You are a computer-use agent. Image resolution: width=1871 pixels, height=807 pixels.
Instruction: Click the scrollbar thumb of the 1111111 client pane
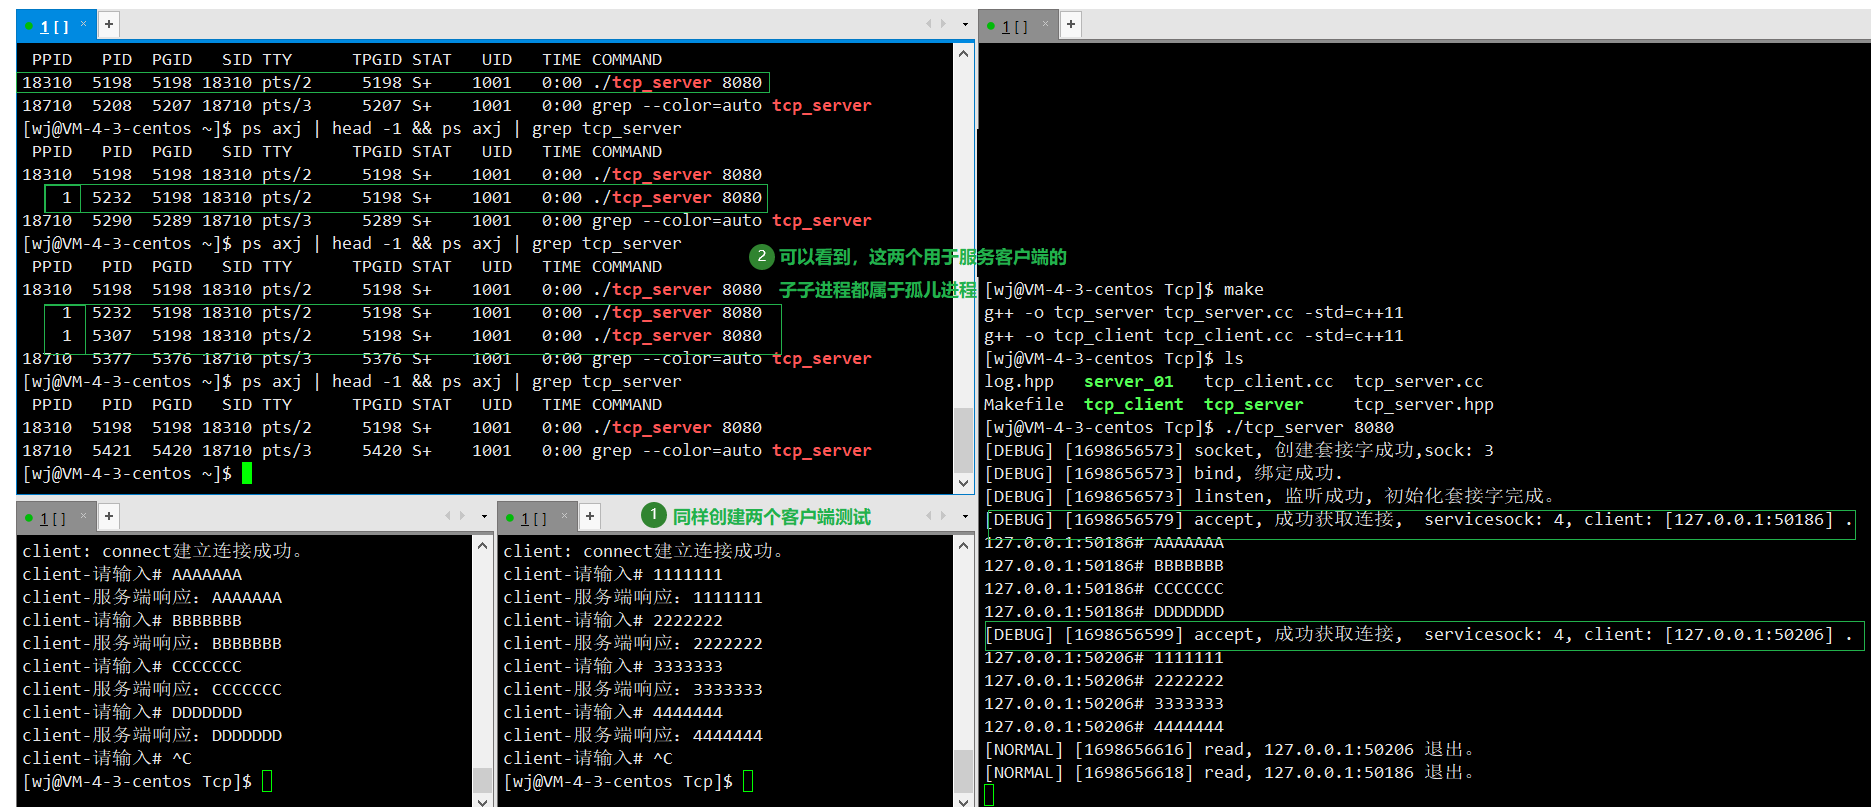tap(964, 771)
